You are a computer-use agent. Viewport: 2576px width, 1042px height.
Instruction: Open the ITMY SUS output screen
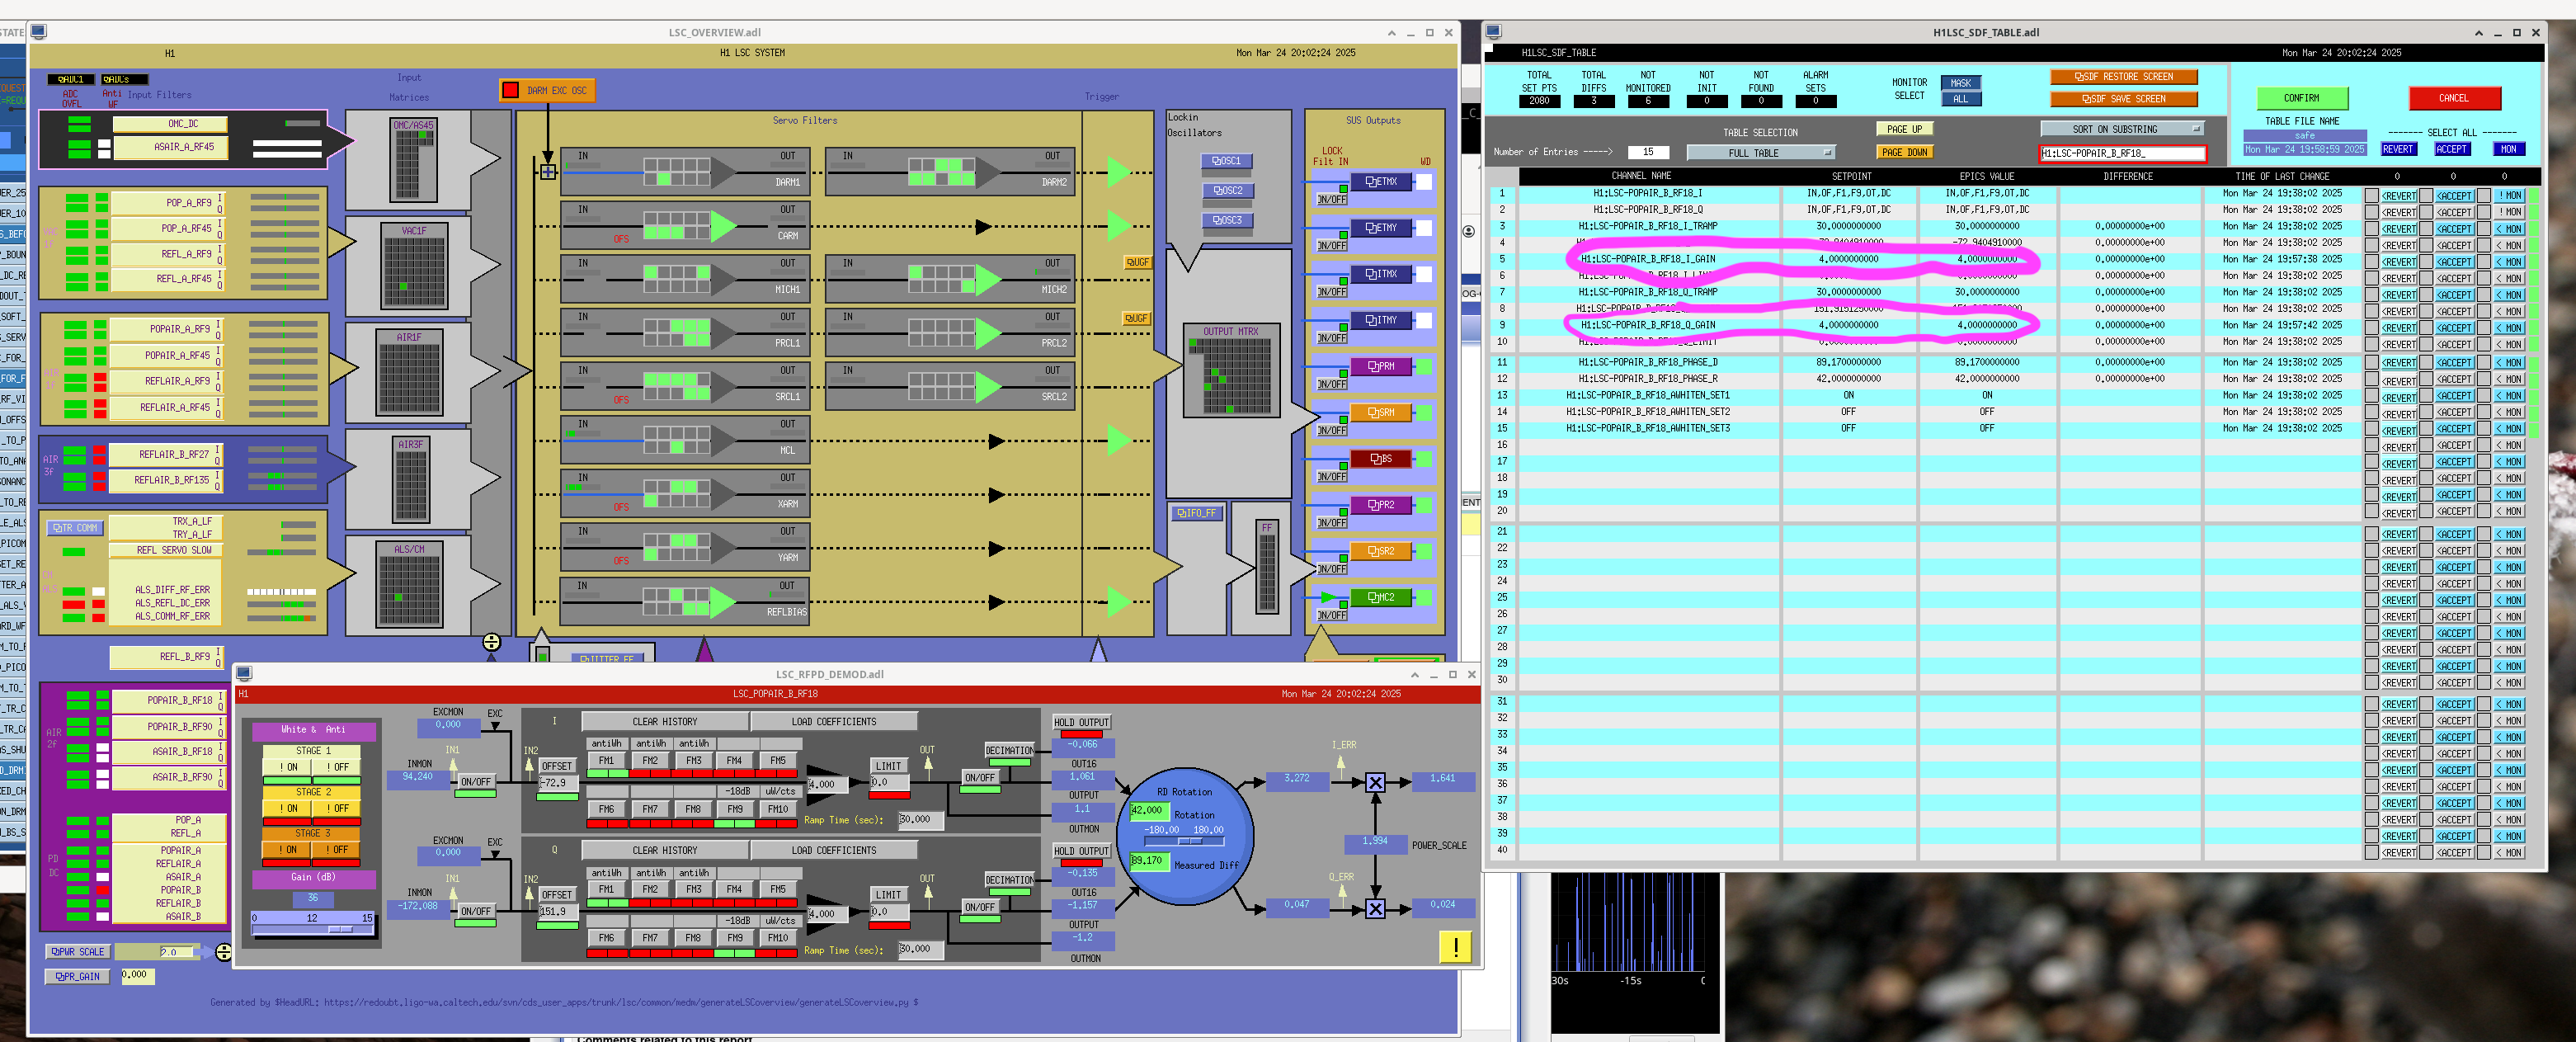(1380, 320)
